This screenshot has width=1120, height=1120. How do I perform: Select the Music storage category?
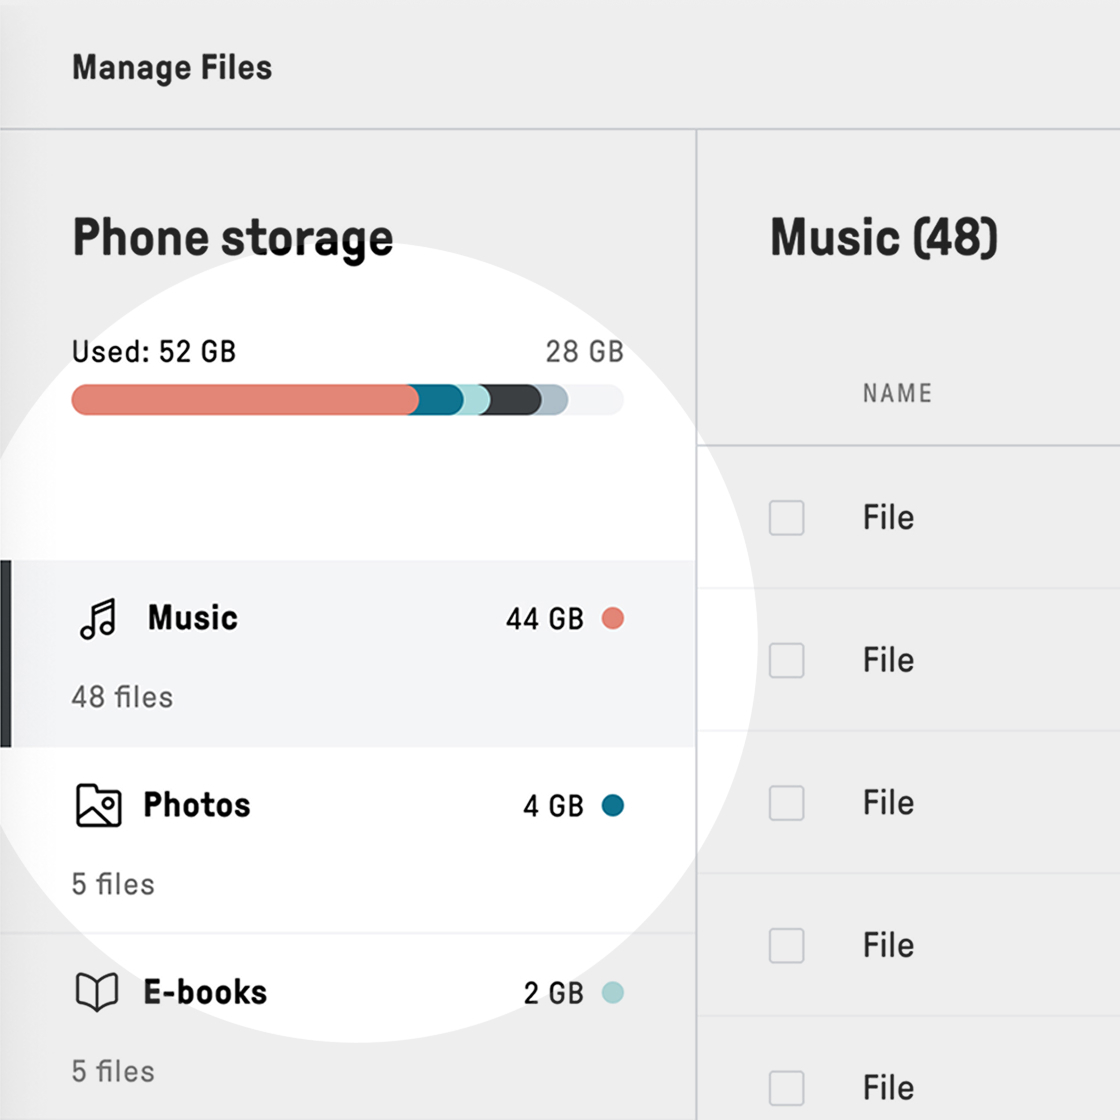click(x=192, y=618)
